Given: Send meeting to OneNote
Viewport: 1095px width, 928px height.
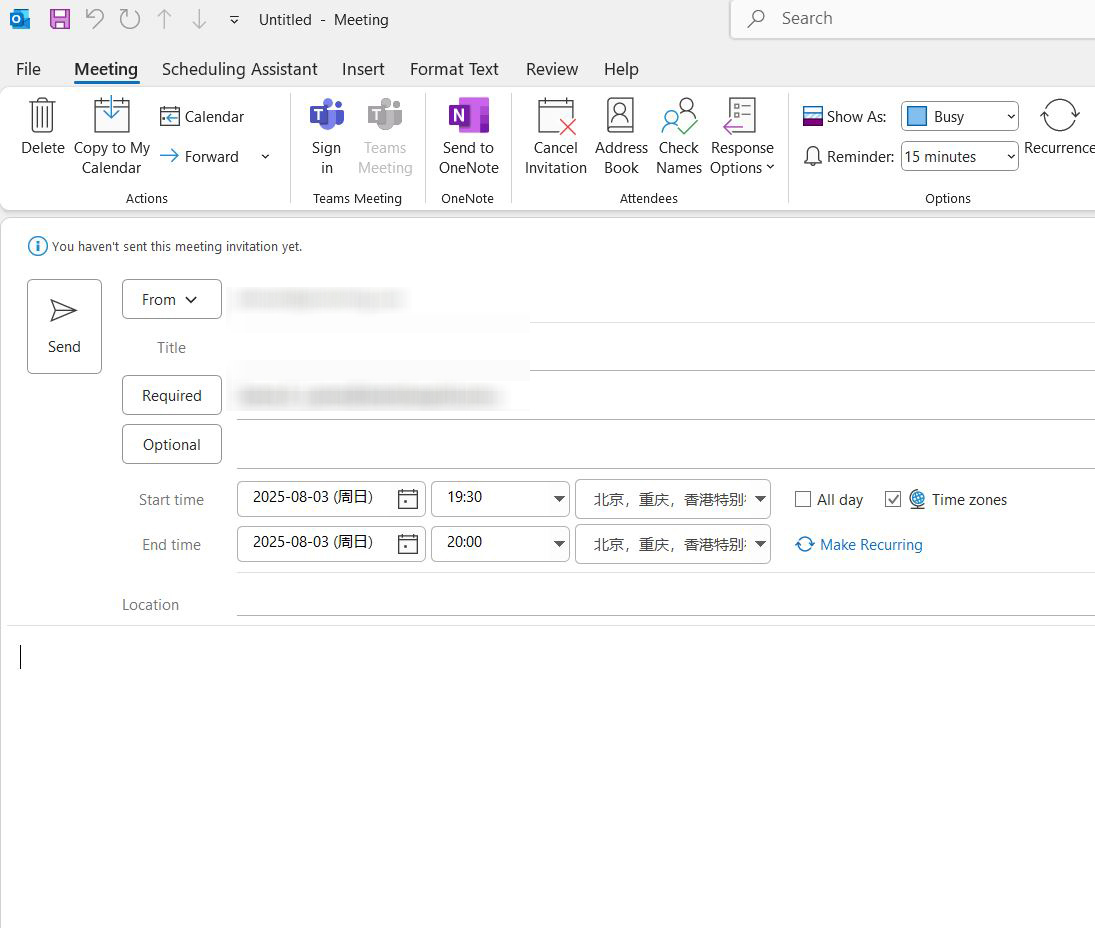Looking at the screenshot, I should (x=469, y=135).
